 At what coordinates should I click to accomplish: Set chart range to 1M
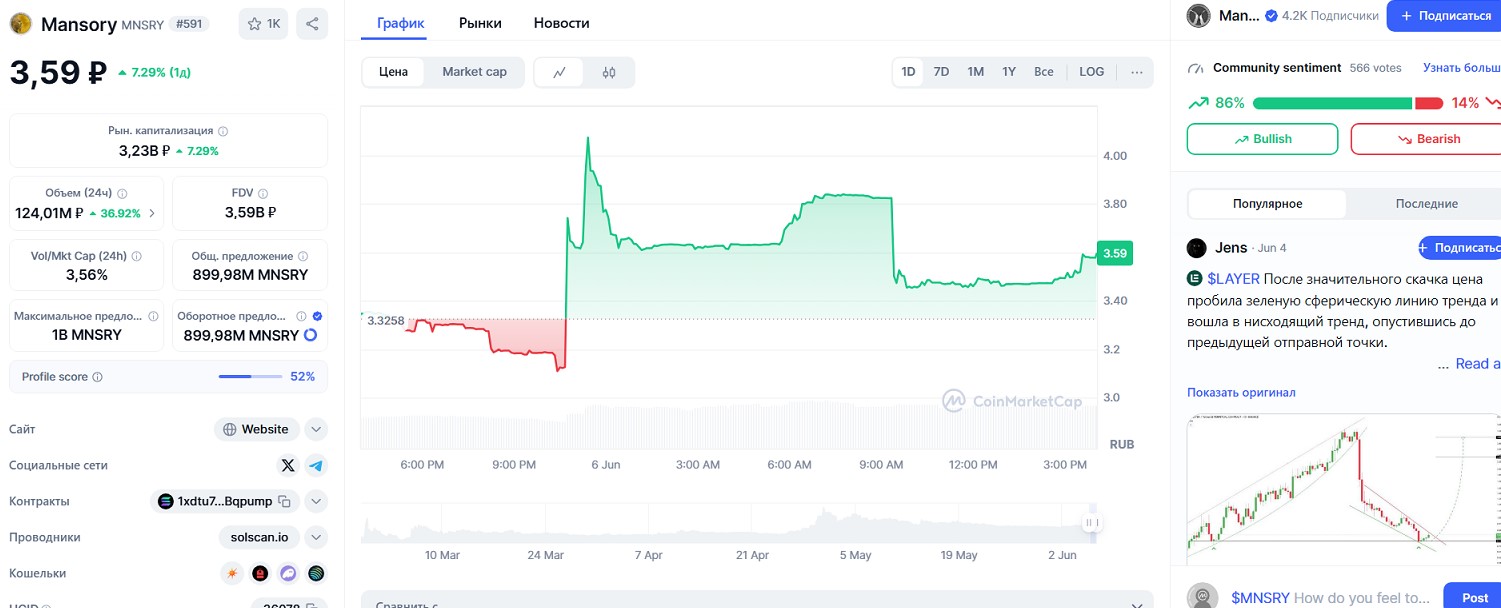click(x=975, y=72)
